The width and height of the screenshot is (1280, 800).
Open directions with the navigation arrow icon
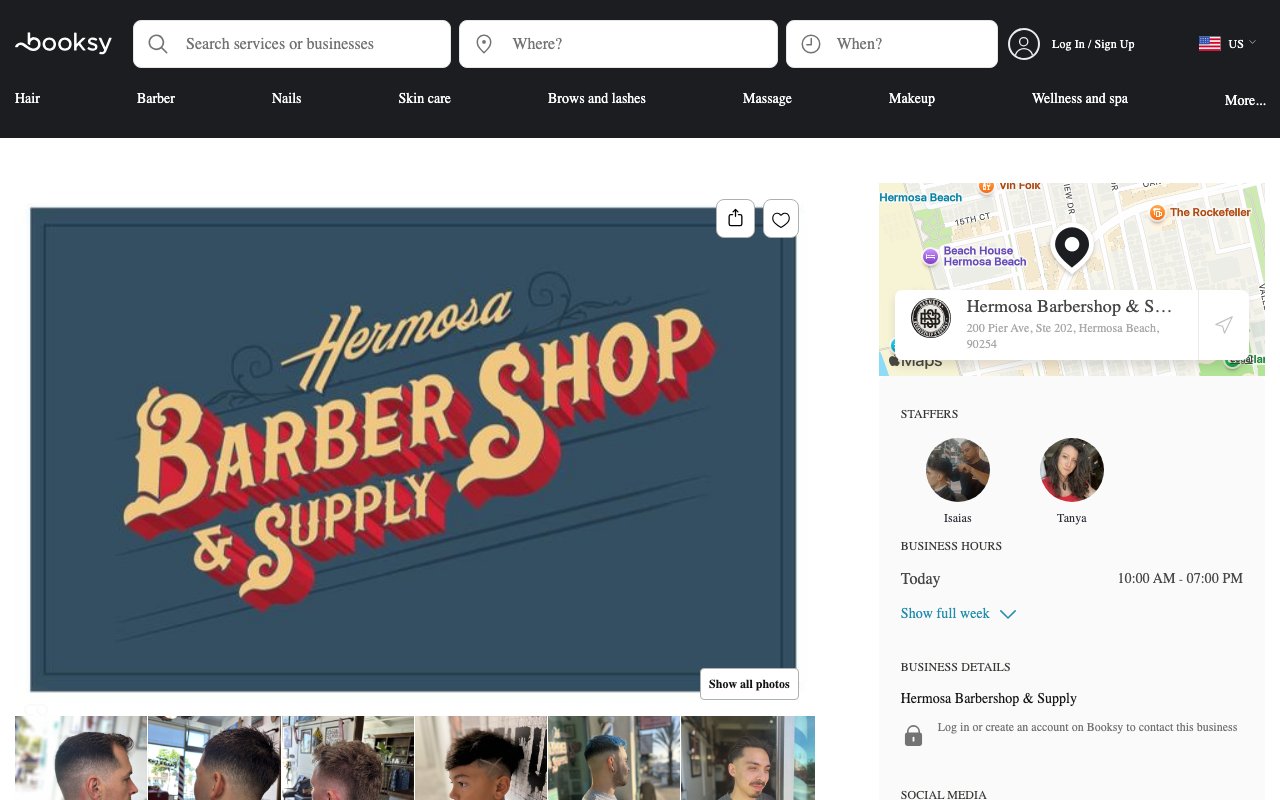point(1224,325)
